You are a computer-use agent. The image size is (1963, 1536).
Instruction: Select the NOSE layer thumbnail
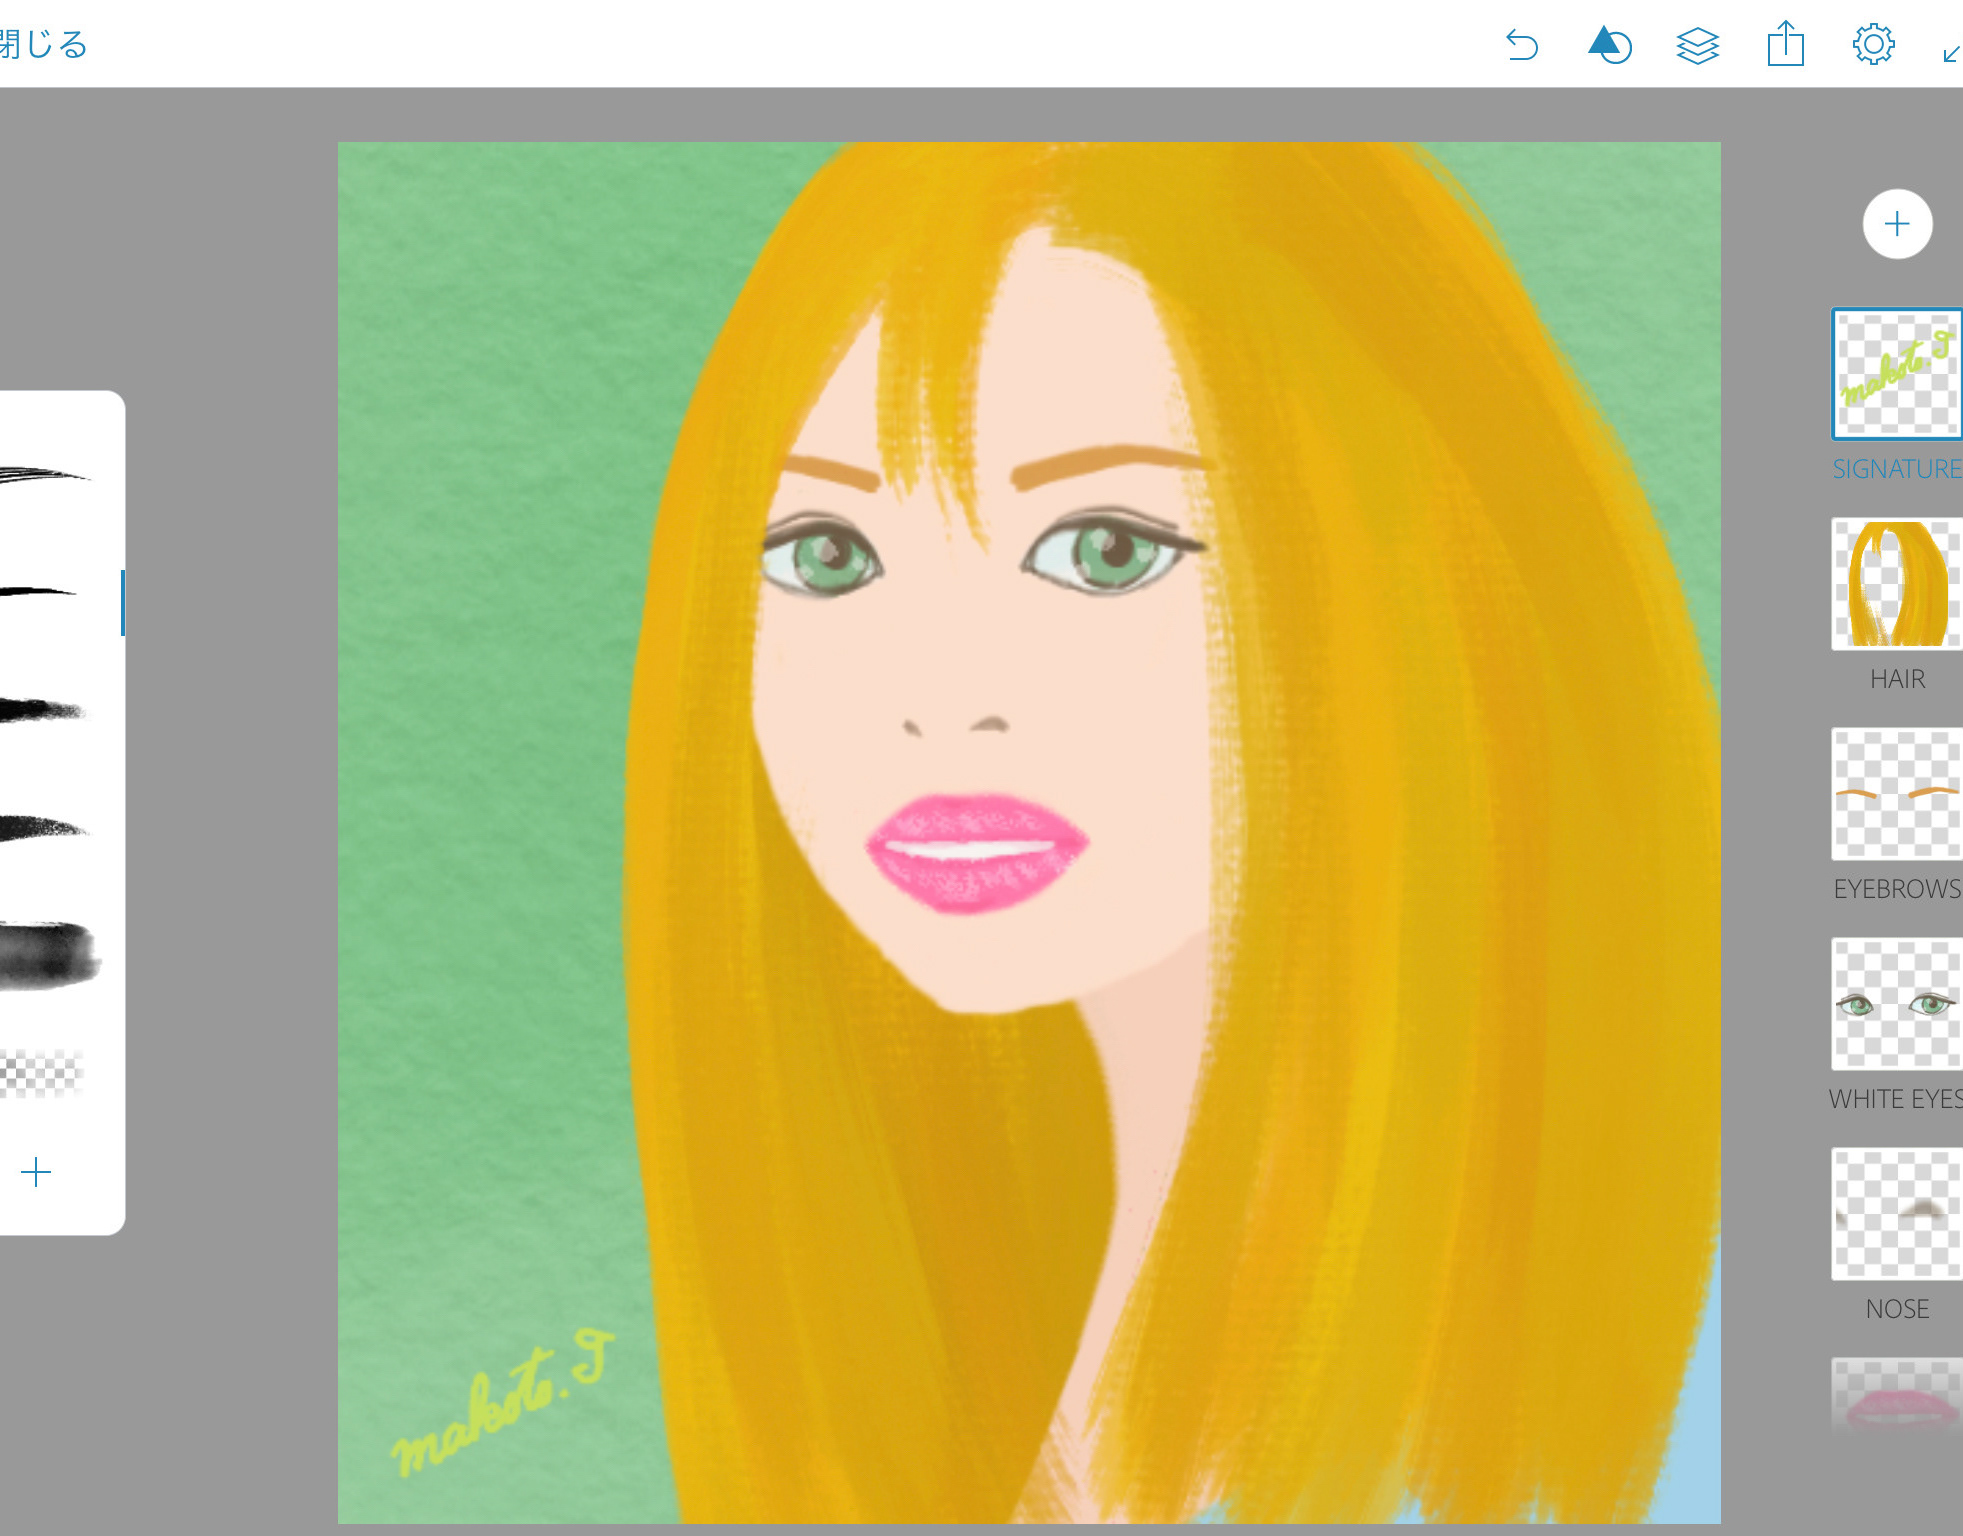point(1896,1214)
